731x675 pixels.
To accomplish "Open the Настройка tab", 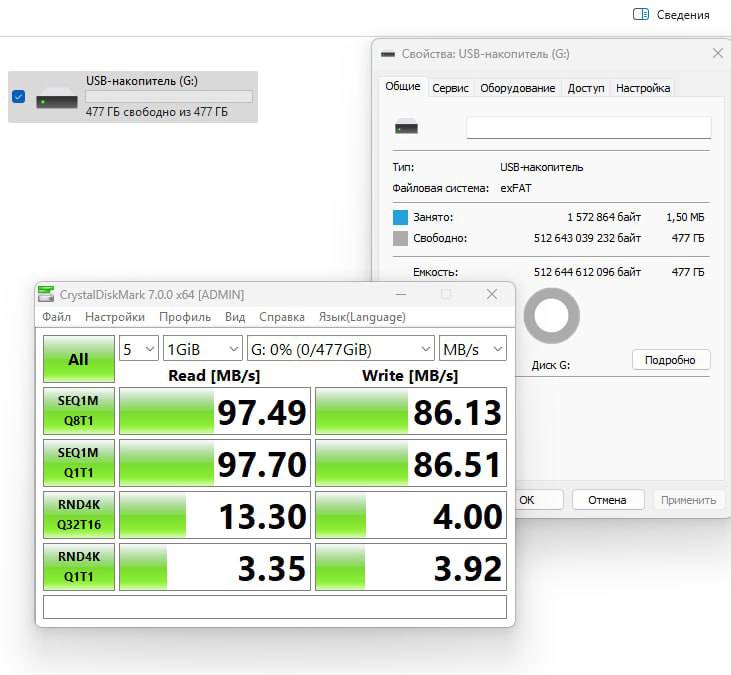I will pyautogui.click(x=643, y=88).
